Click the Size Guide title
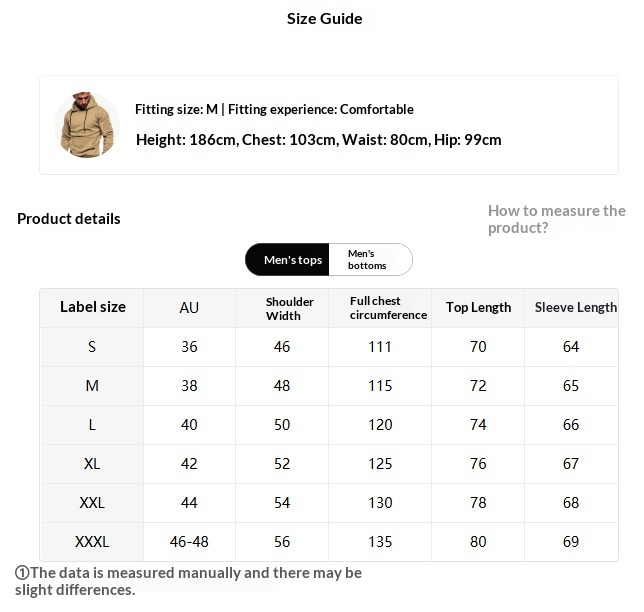 point(324,19)
